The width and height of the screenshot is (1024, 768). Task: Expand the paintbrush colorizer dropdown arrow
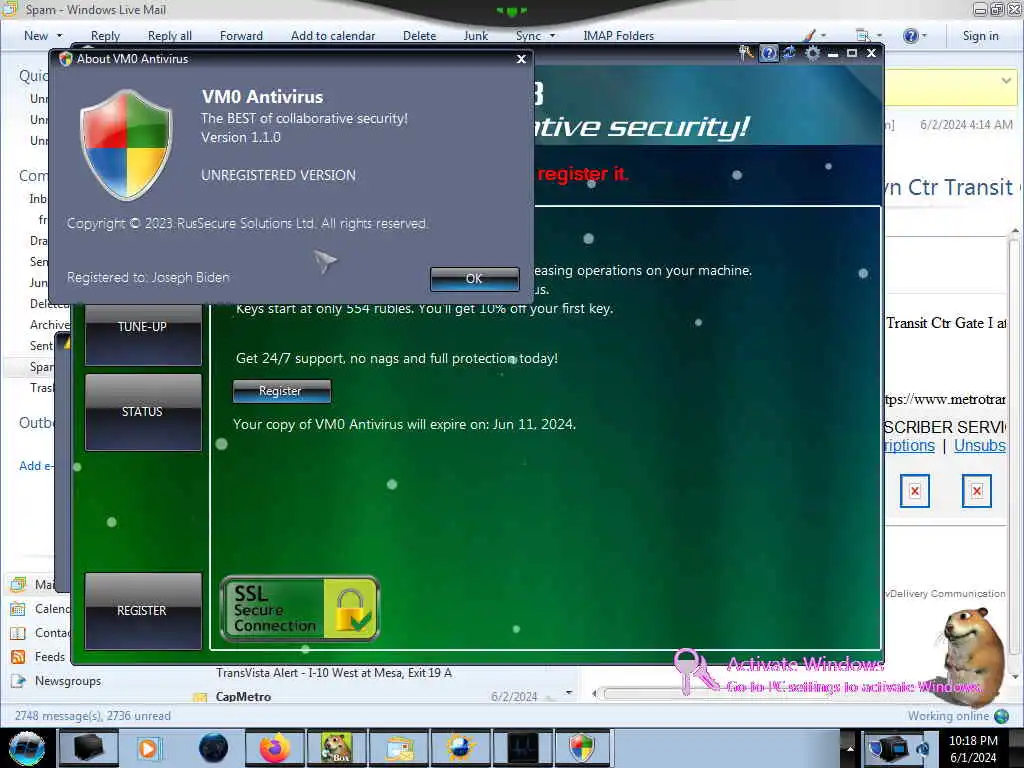[823, 36]
